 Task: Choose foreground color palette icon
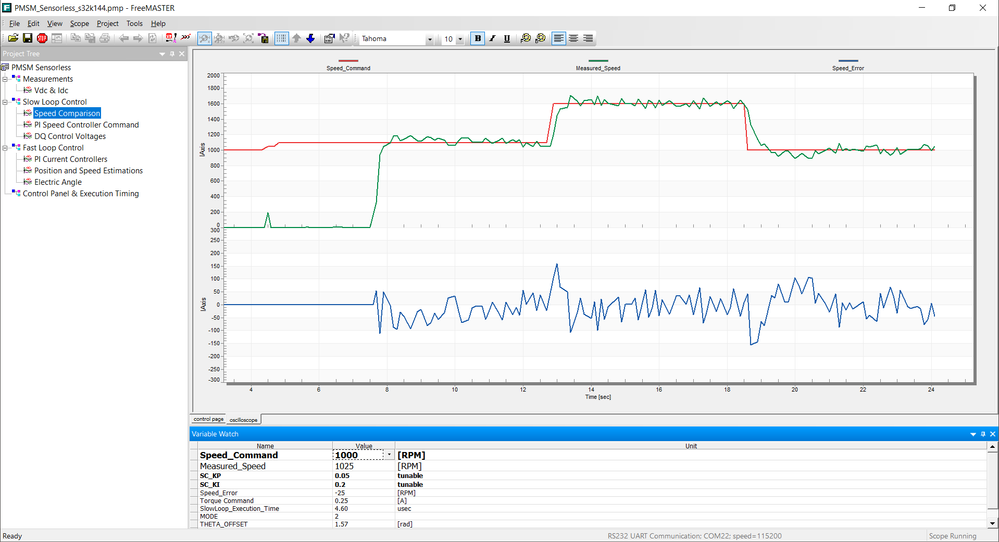[x=526, y=38]
